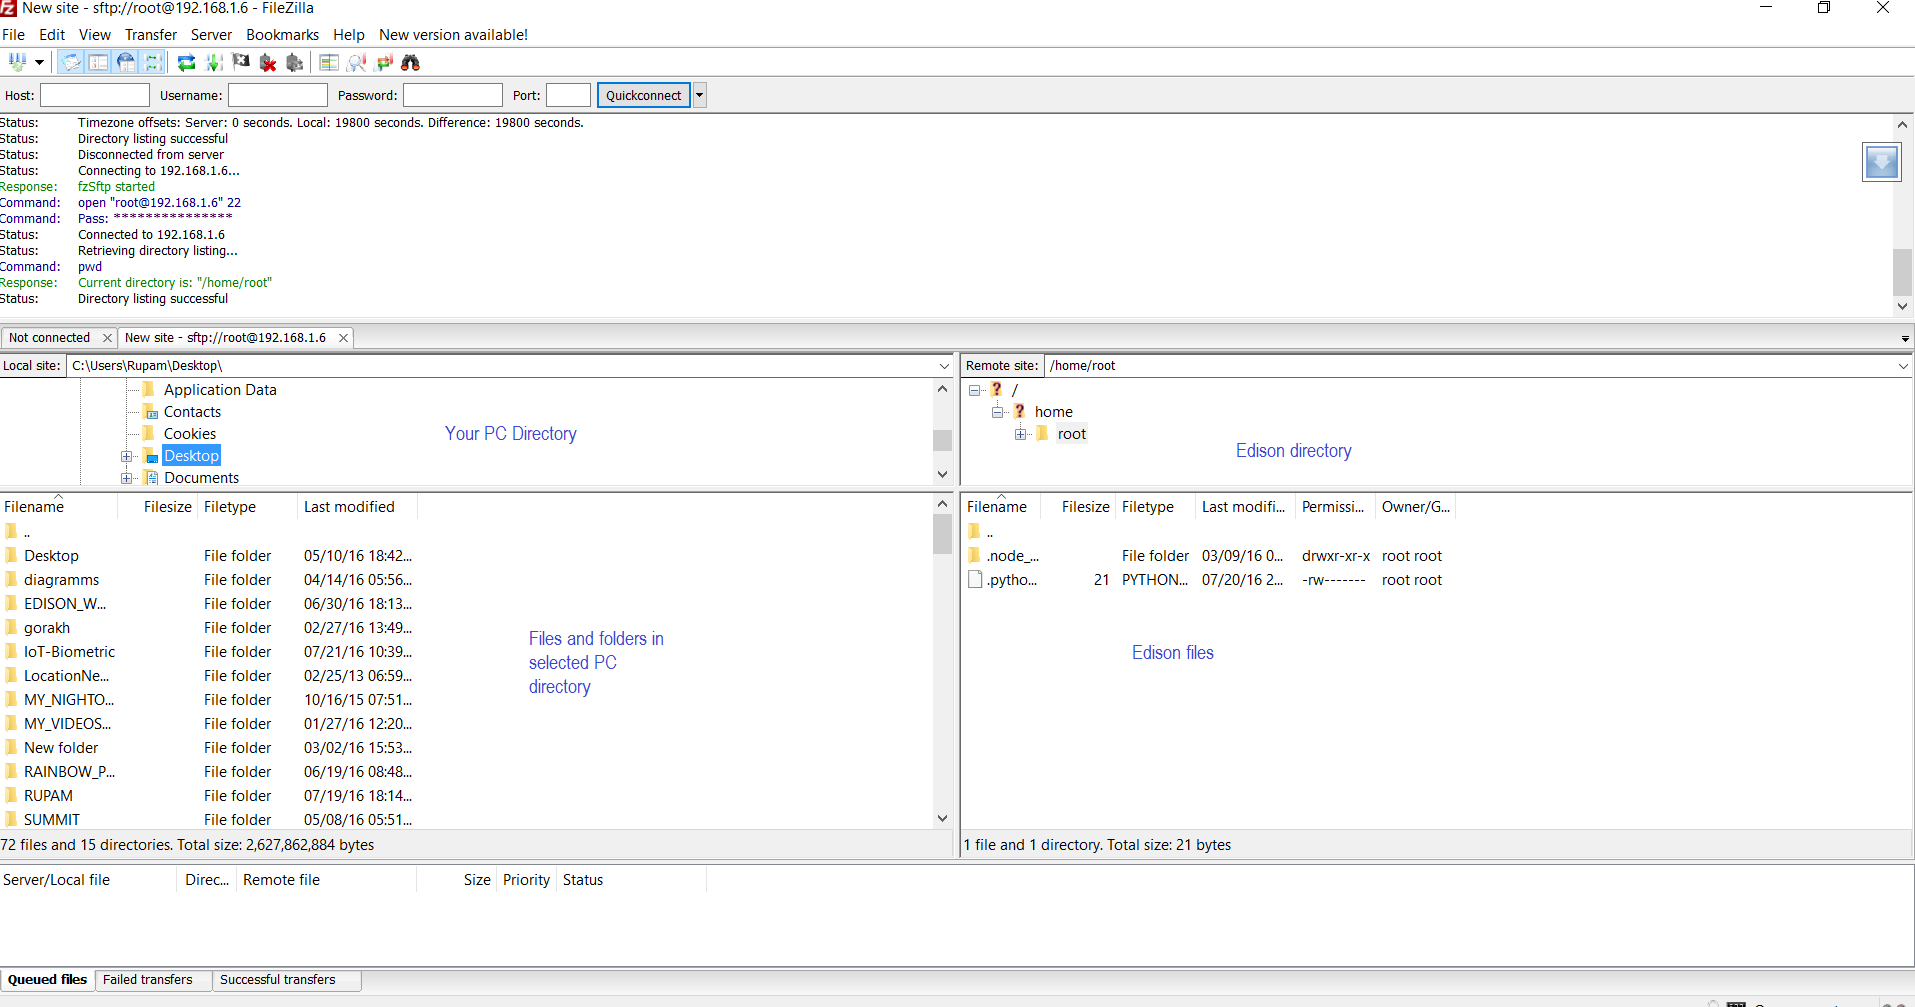This screenshot has width=1915, height=1007.
Task: Expand the Desktop tree node
Action: tap(127, 456)
